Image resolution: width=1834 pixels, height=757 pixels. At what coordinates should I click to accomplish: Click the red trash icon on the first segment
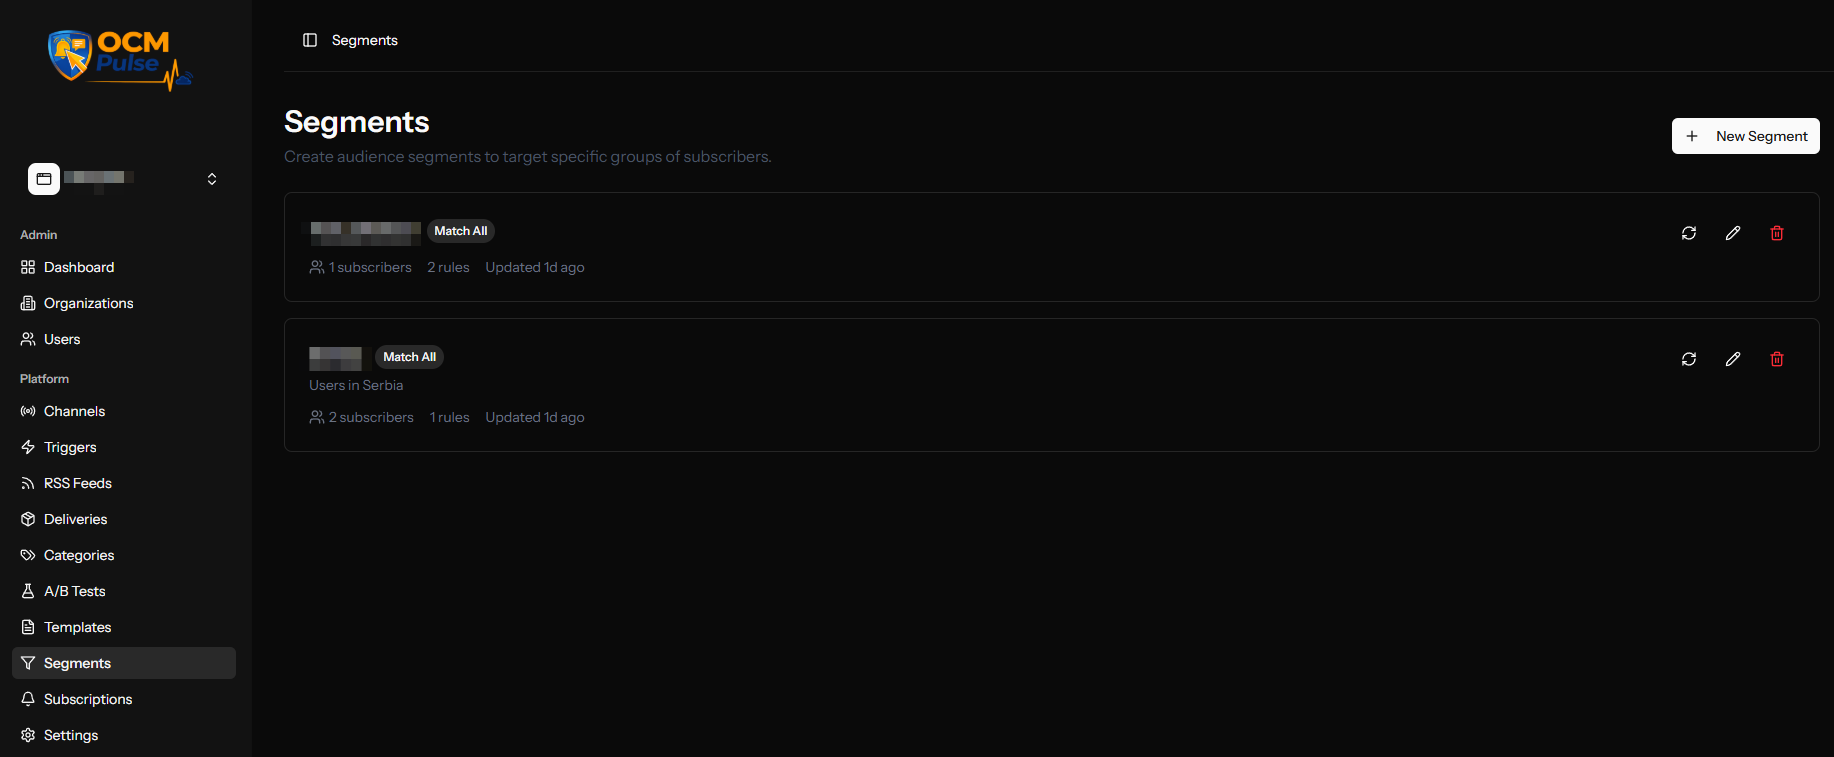(1777, 233)
